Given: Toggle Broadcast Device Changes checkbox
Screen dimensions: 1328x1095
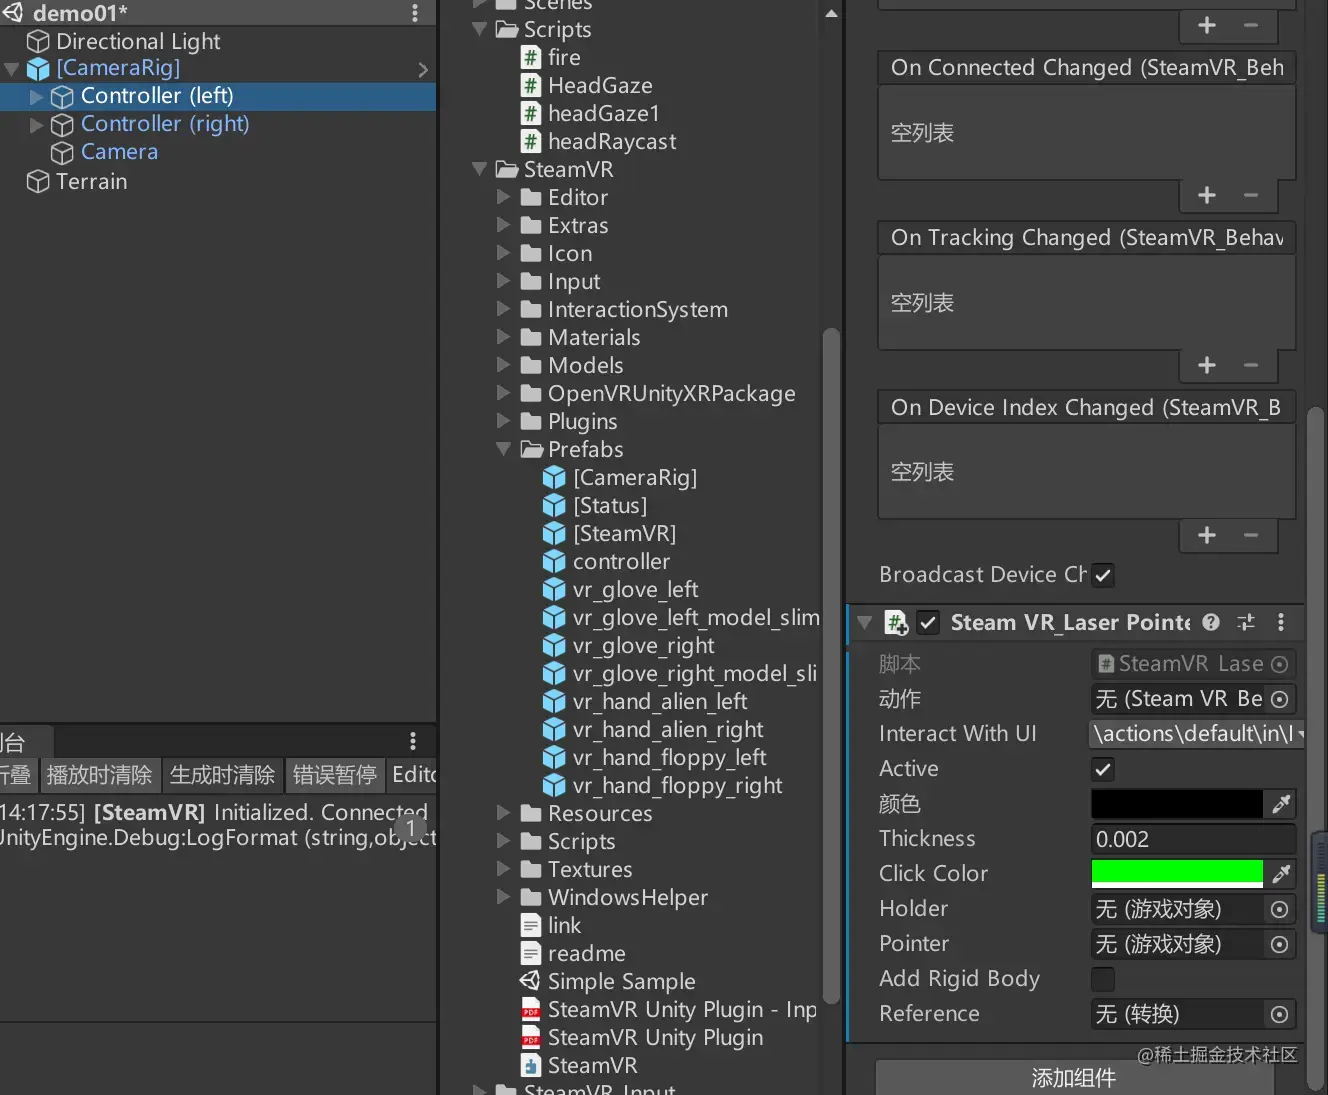Looking at the screenshot, I should [1103, 576].
